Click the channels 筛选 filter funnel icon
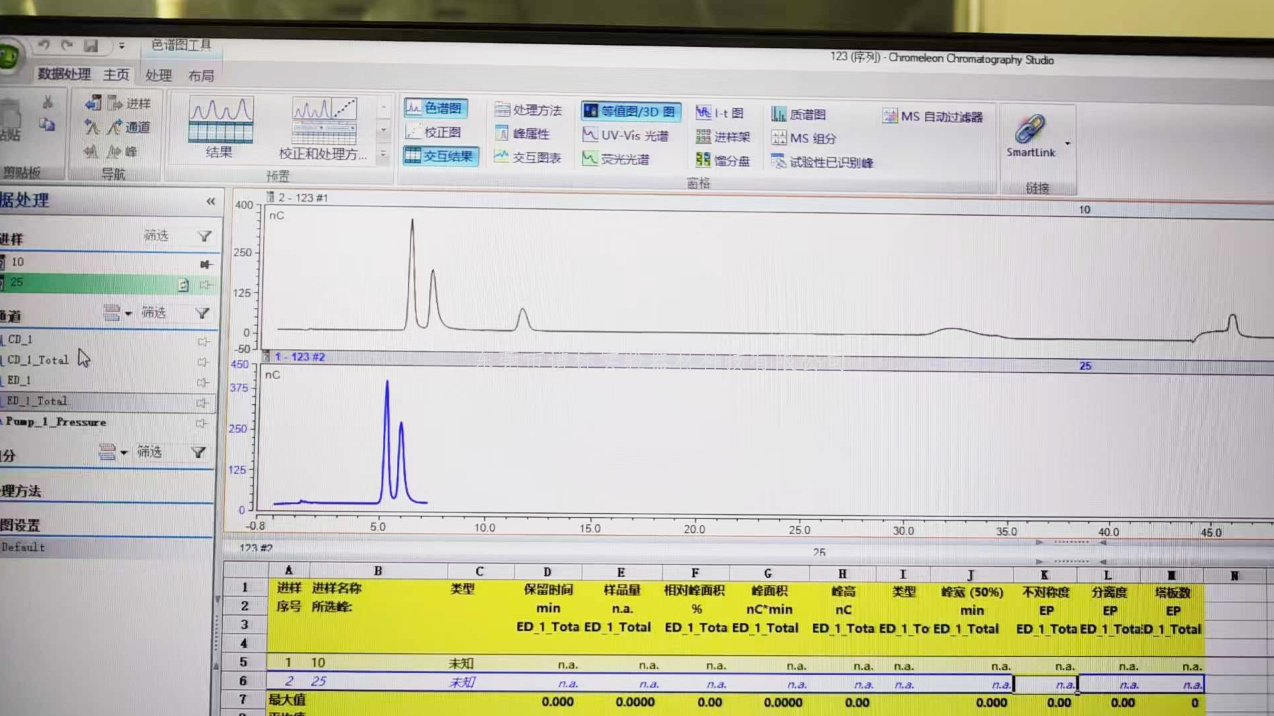This screenshot has height=716, width=1274. tap(202, 313)
